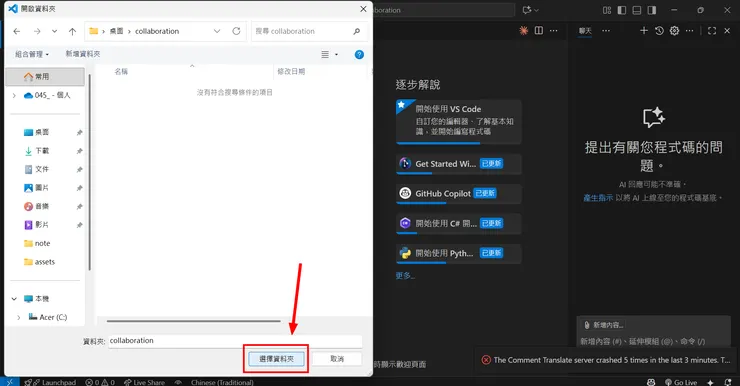Click the 取消 (Cancel) button in the dialog
Image resolution: width=740 pixels, height=386 pixels.
coord(337,359)
